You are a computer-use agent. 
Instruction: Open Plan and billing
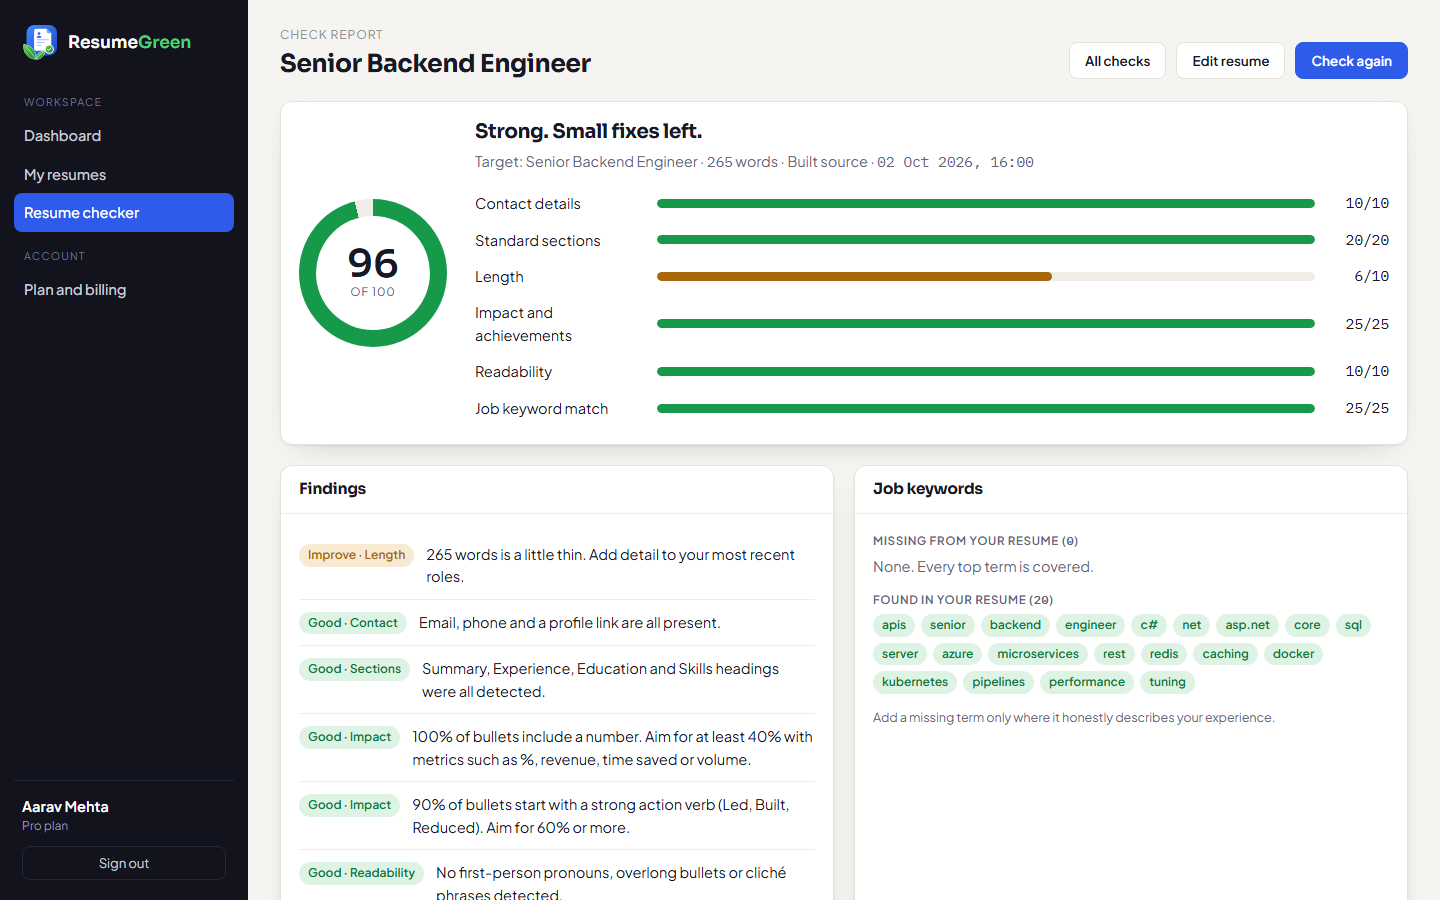(x=124, y=290)
